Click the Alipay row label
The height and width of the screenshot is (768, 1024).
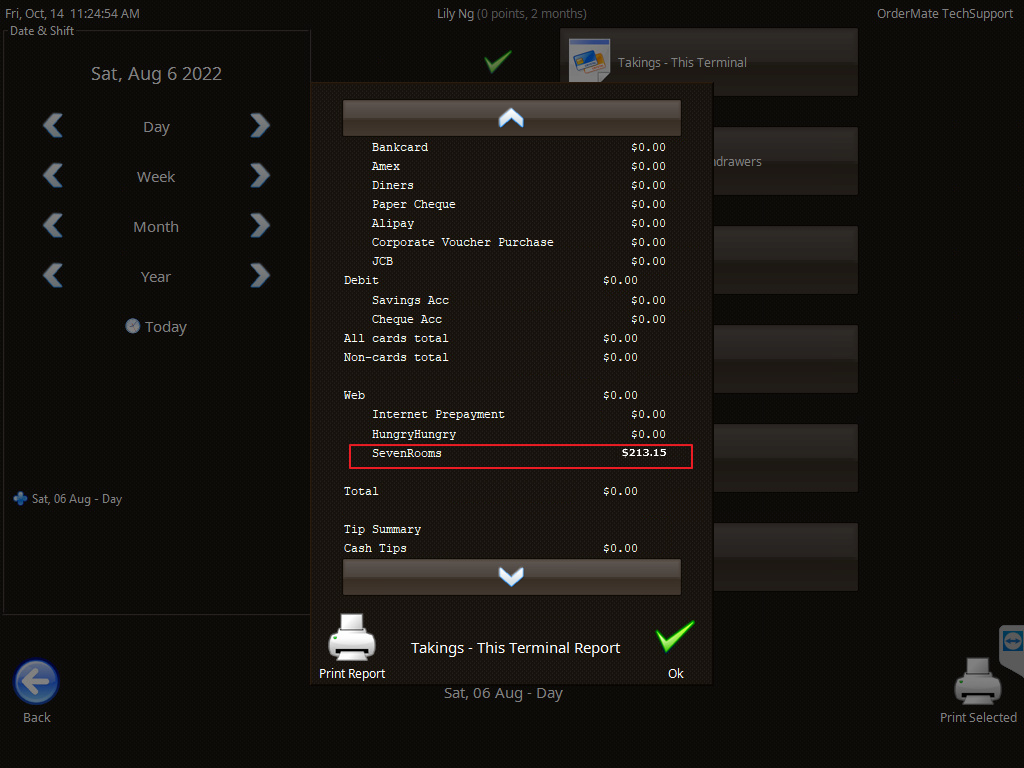392,223
